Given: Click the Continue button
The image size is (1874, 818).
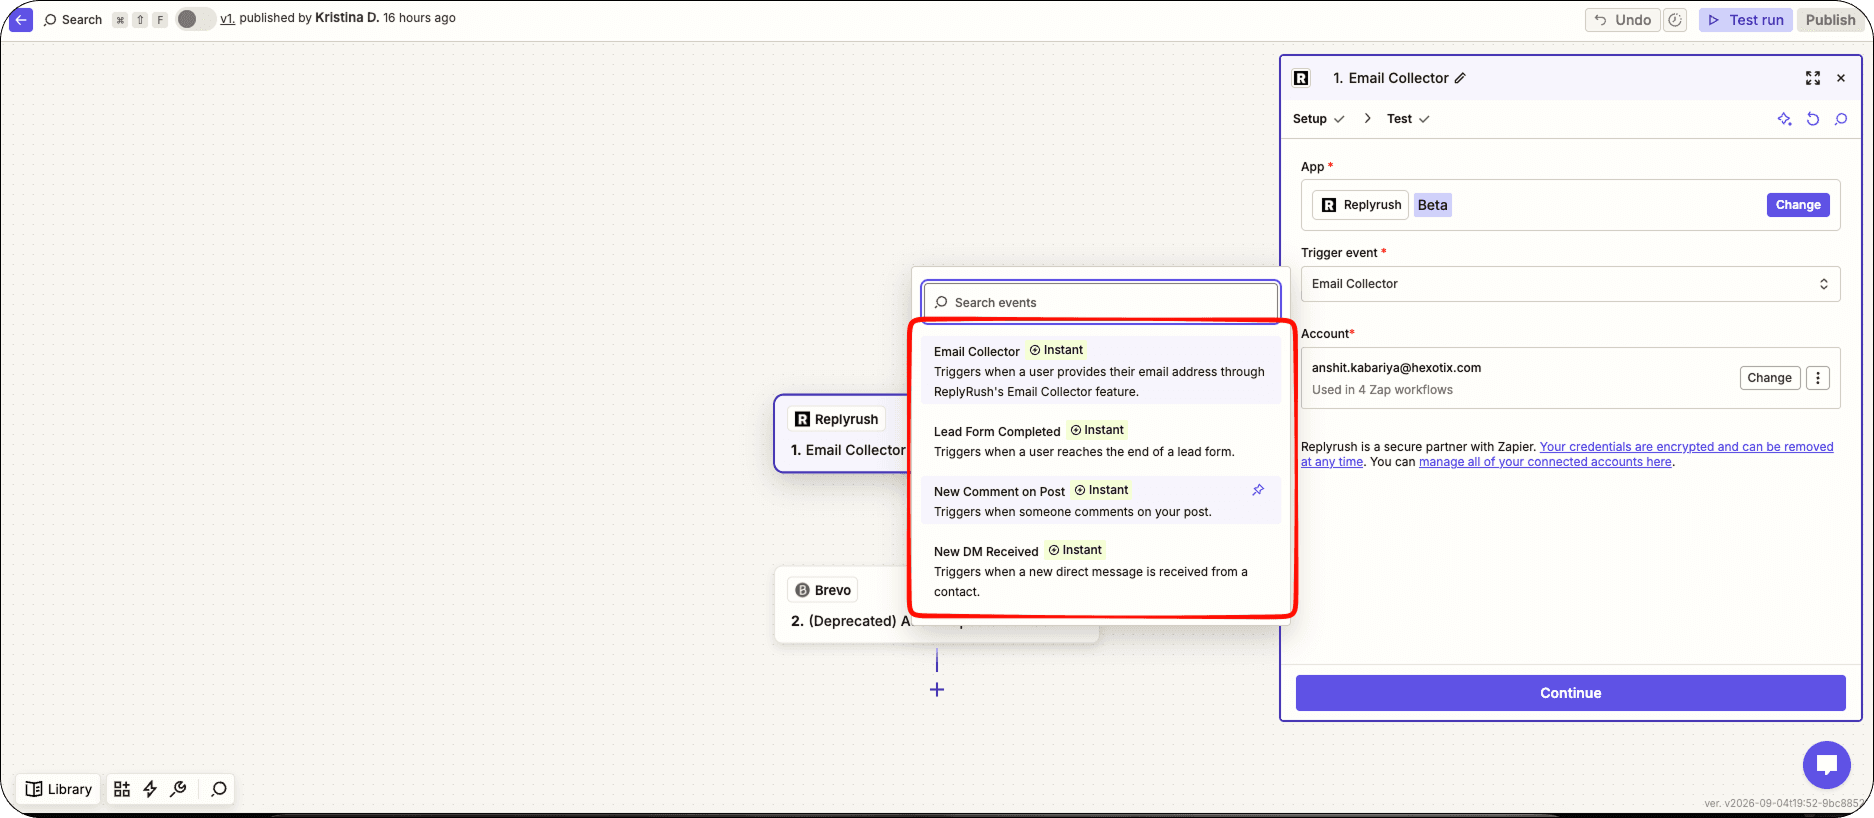Looking at the screenshot, I should [1570, 693].
